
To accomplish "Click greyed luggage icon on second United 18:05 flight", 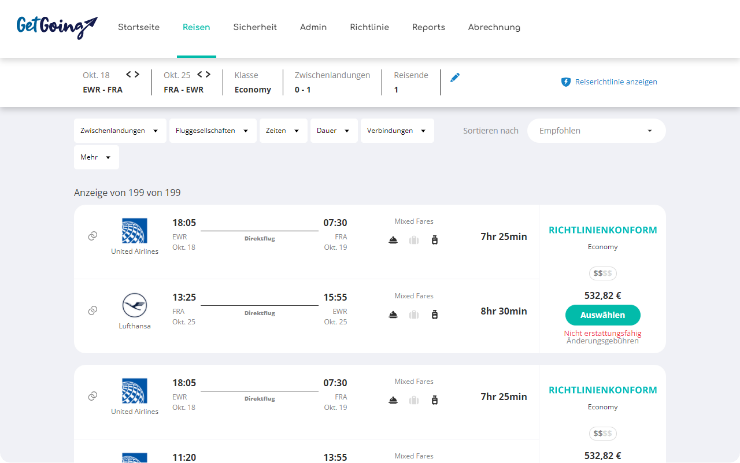I will pos(414,400).
